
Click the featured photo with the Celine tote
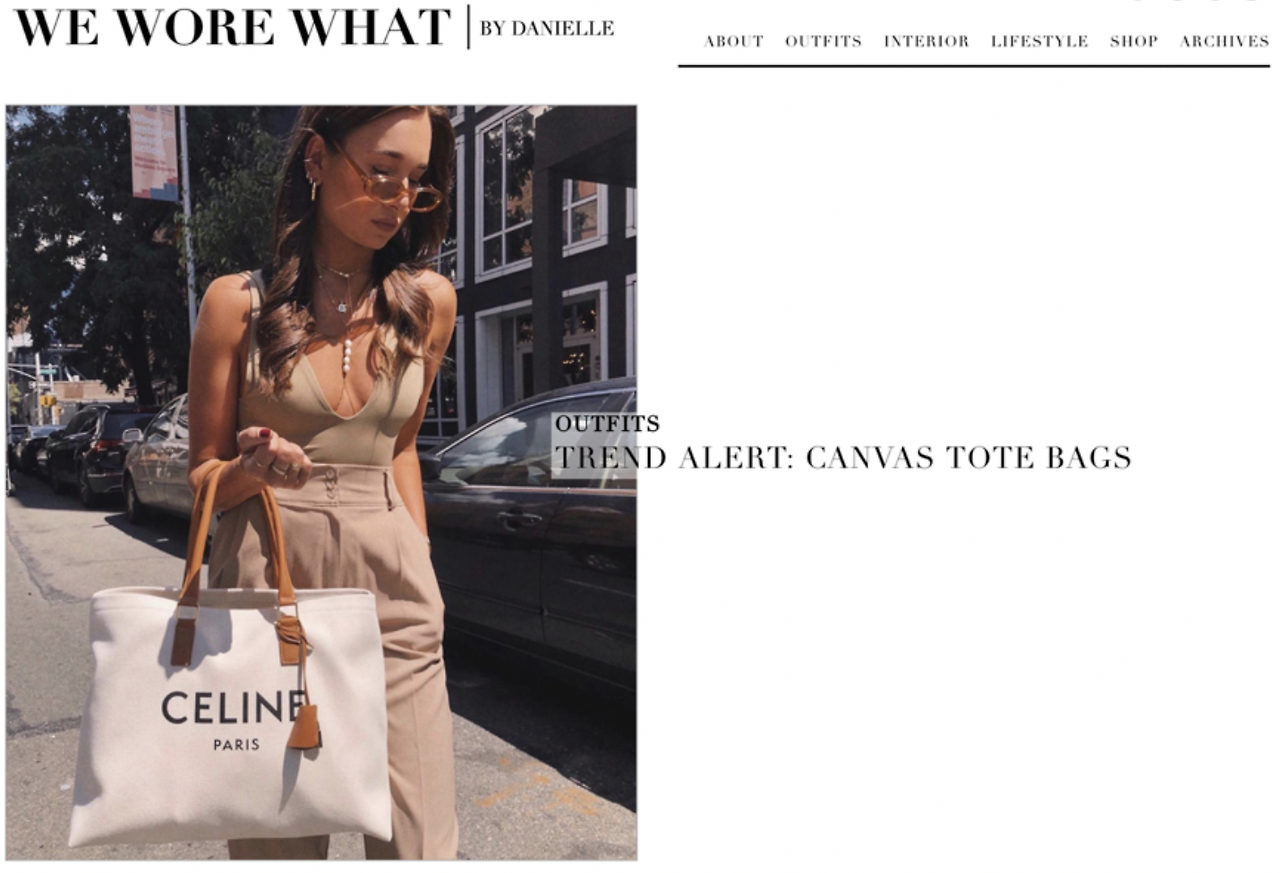click(x=321, y=483)
